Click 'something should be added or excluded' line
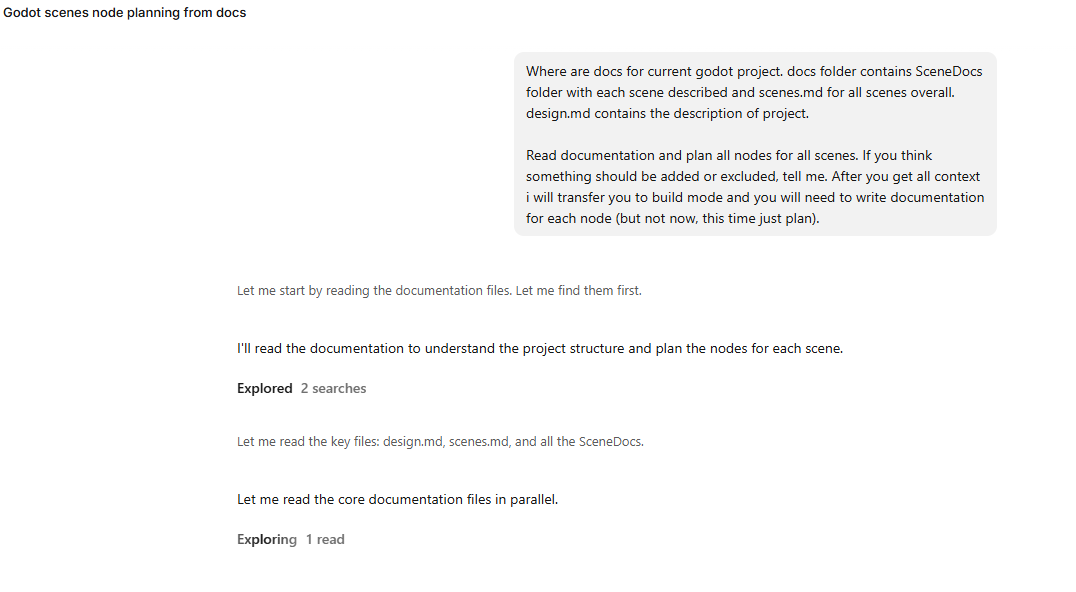Image resolution: width=1076 pixels, height=592 pixels. (x=753, y=176)
